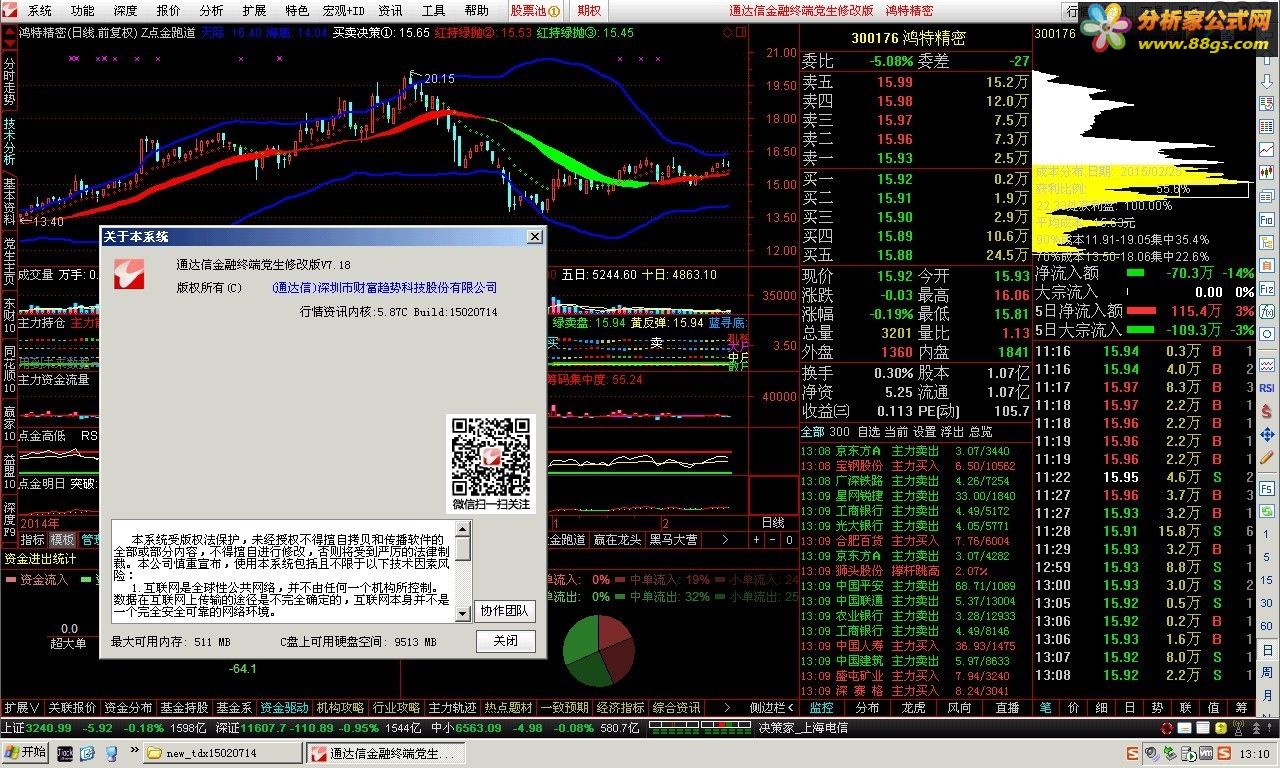Open Windows 开始 start button

click(25, 753)
